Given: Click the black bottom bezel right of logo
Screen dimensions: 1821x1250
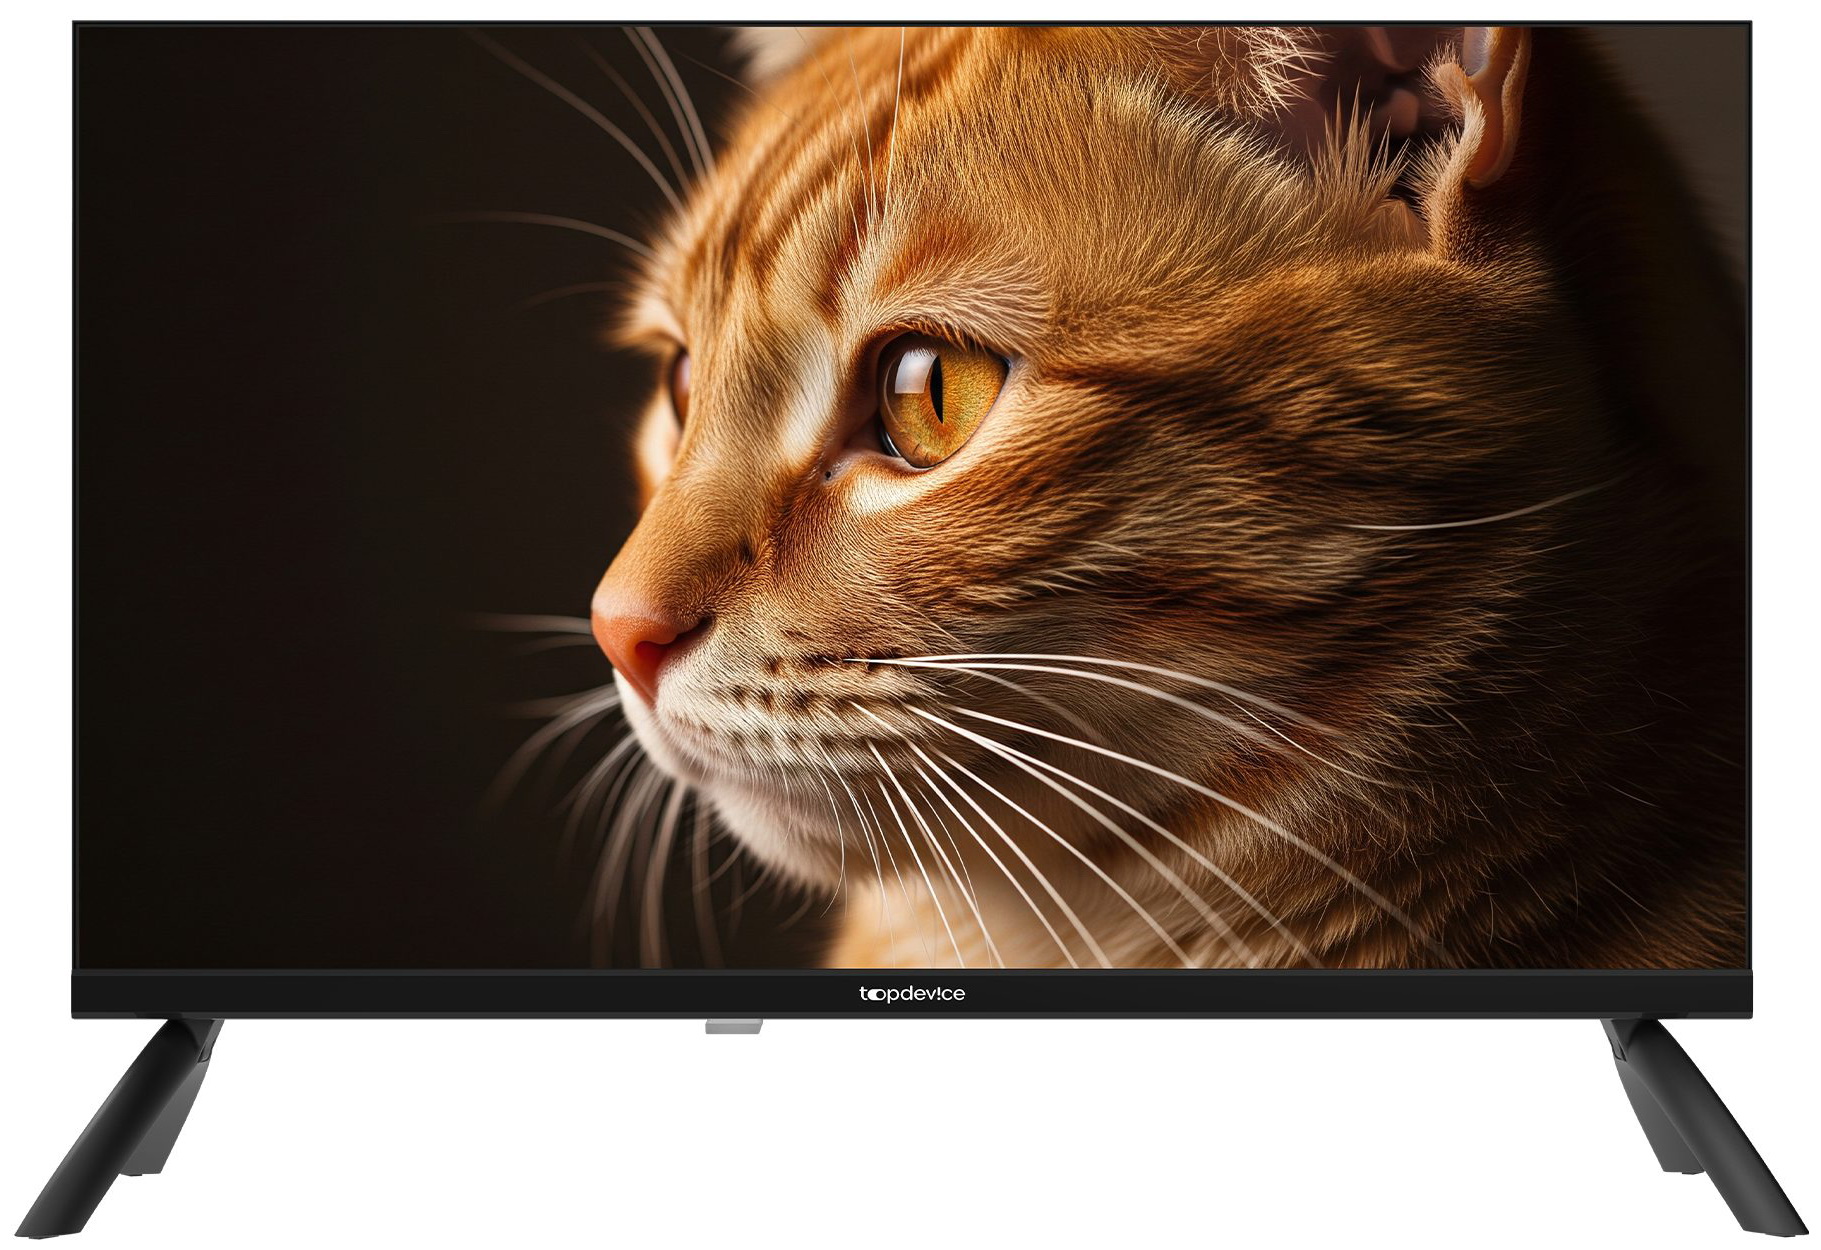Looking at the screenshot, I should (1350, 994).
